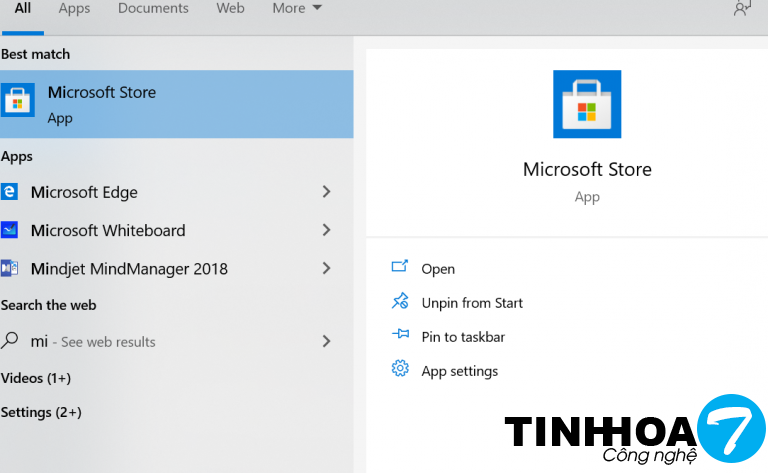Switch to the Apps search tab

[74, 9]
